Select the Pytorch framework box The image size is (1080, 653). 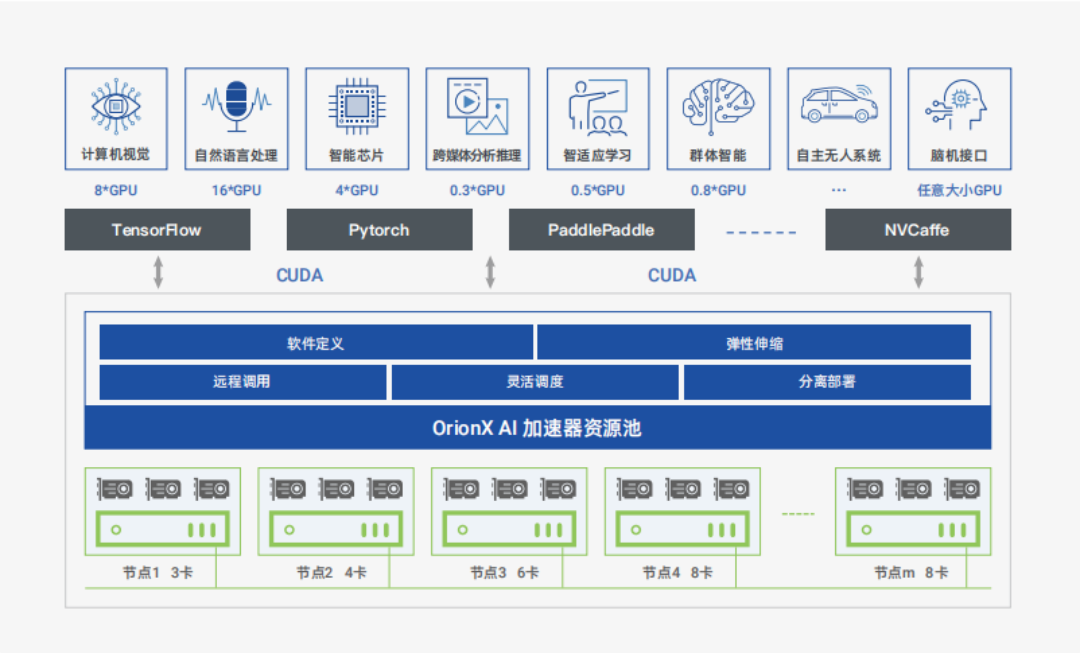[x=379, y=230]
